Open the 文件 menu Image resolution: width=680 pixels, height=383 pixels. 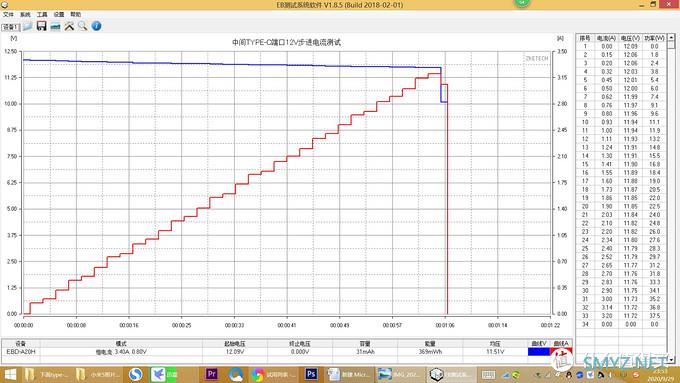click(8, 14)
